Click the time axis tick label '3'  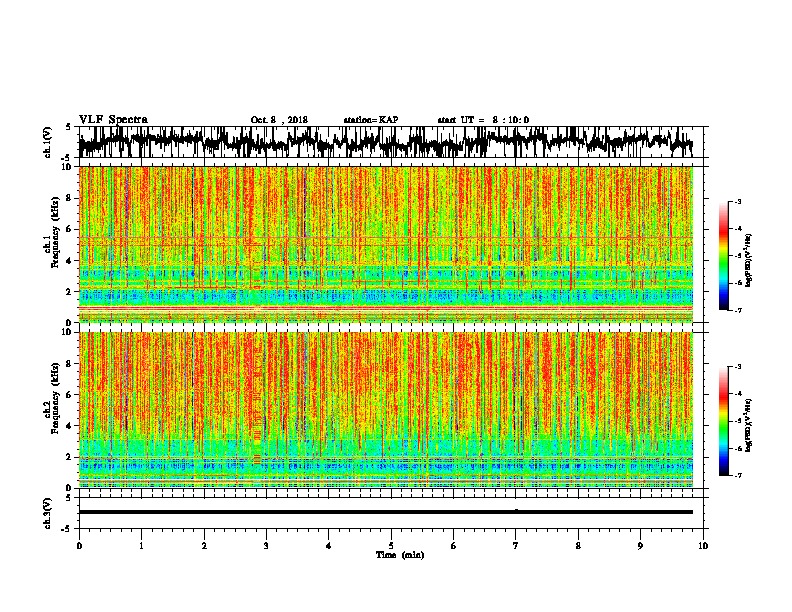click(x=266, y=546)
